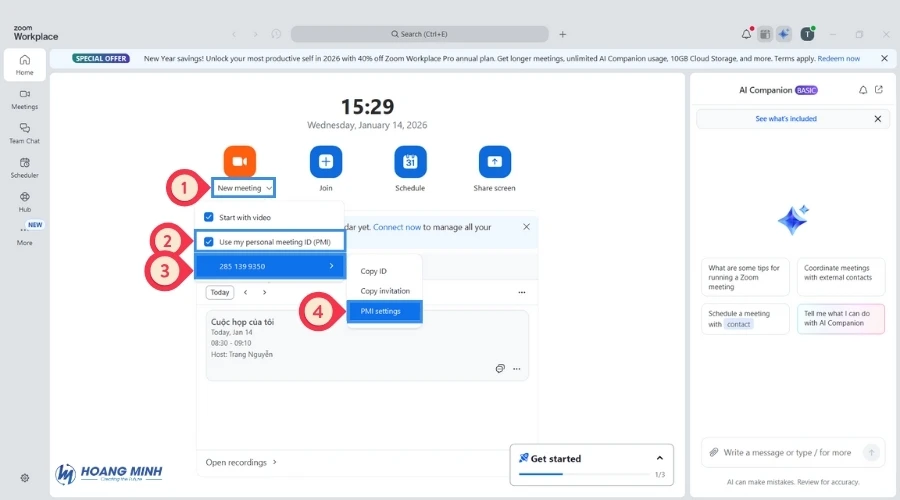Click the orange New meeting camera icon
The height and width of the screenshot is (500, 900).
click(240, 161)
